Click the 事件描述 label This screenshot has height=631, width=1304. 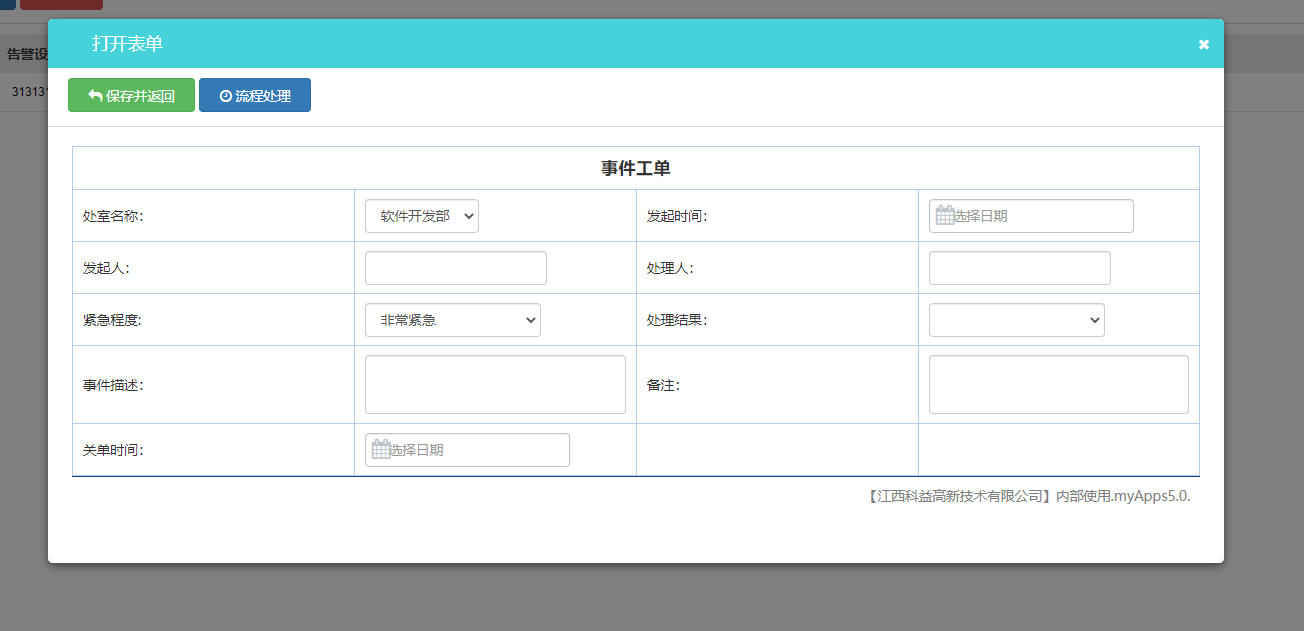click(113, 385)
